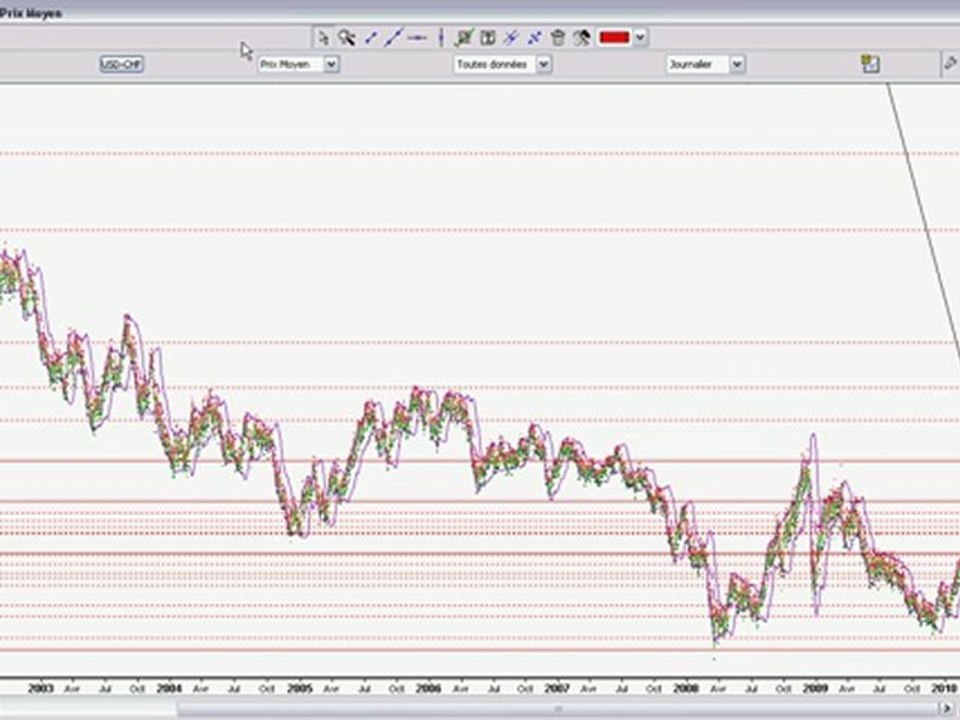Click the scroll right arrow button
This screenshot has width=960, height=720.
[x=948, y=709]
